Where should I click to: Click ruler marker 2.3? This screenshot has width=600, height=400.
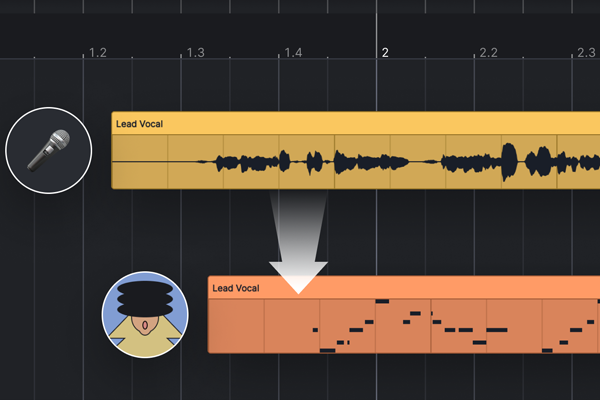tap(586, 52)
